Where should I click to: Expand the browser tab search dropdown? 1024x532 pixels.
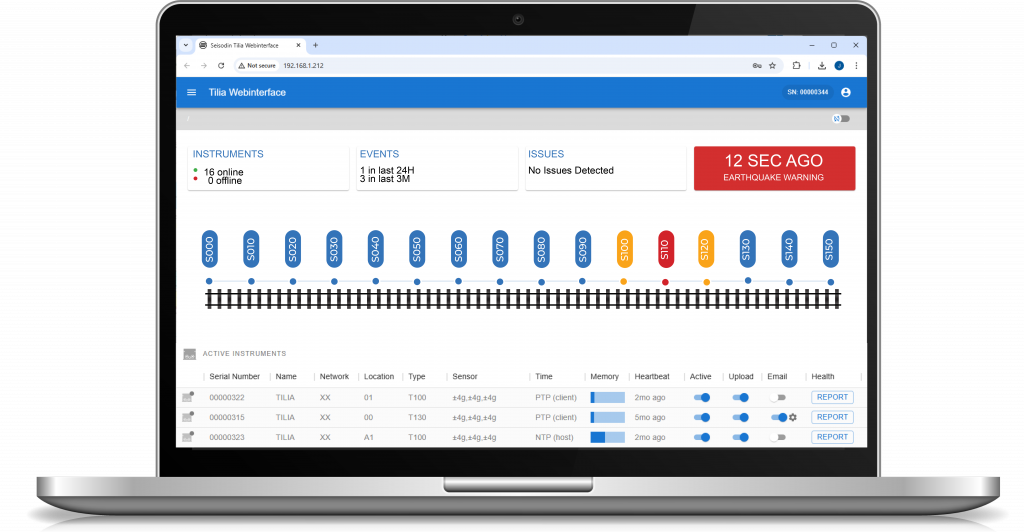(x=185, y=46)
